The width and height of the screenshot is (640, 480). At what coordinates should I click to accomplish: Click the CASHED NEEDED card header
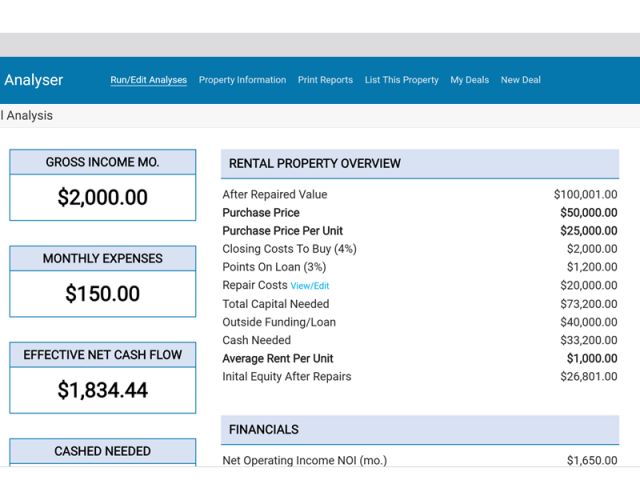click(102, 451)
